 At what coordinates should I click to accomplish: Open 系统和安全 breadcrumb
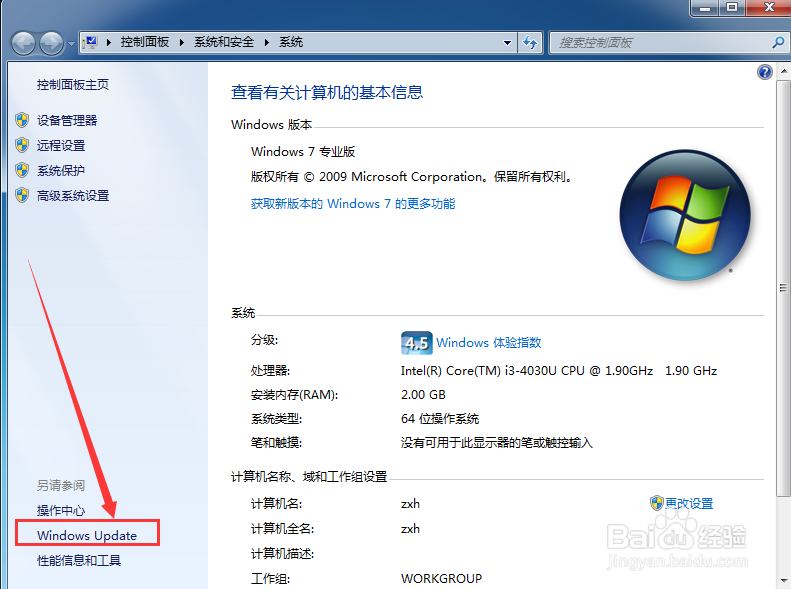[x=224, y=42]
